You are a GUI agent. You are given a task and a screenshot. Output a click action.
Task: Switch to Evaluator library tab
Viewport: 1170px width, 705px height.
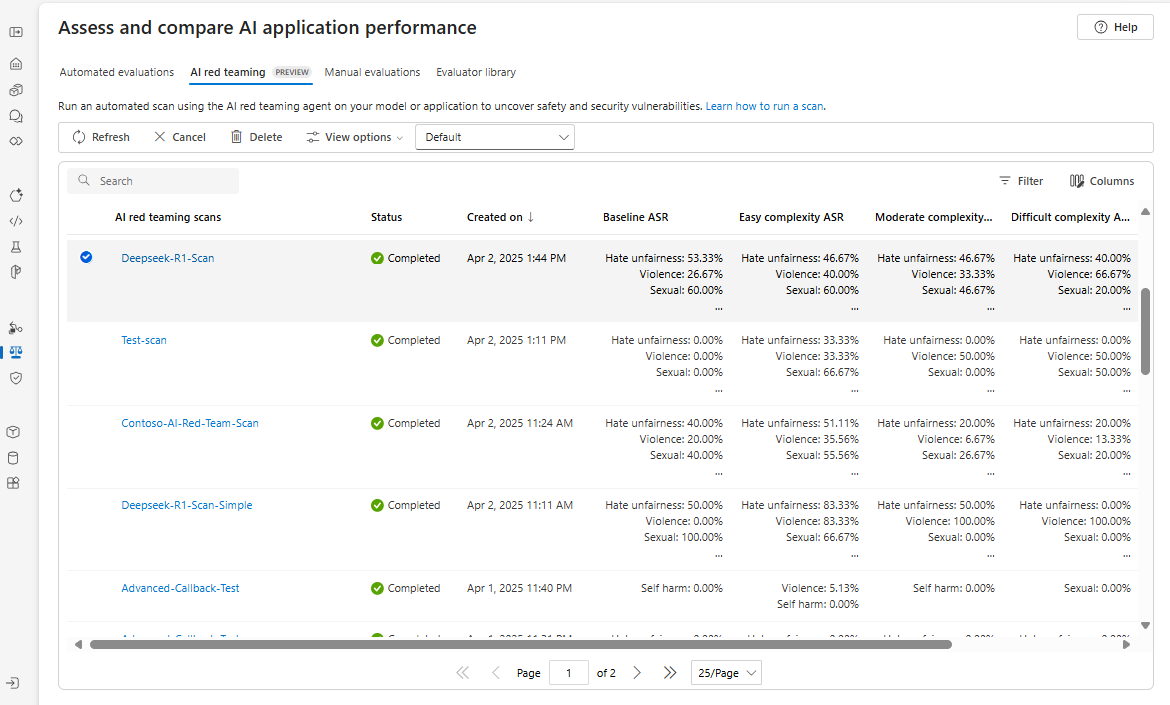(x=476, y=72)
